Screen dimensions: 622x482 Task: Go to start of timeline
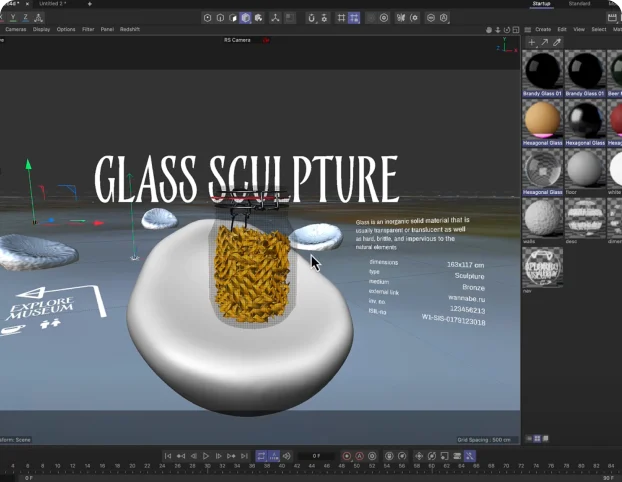click(x=168, y=456)
